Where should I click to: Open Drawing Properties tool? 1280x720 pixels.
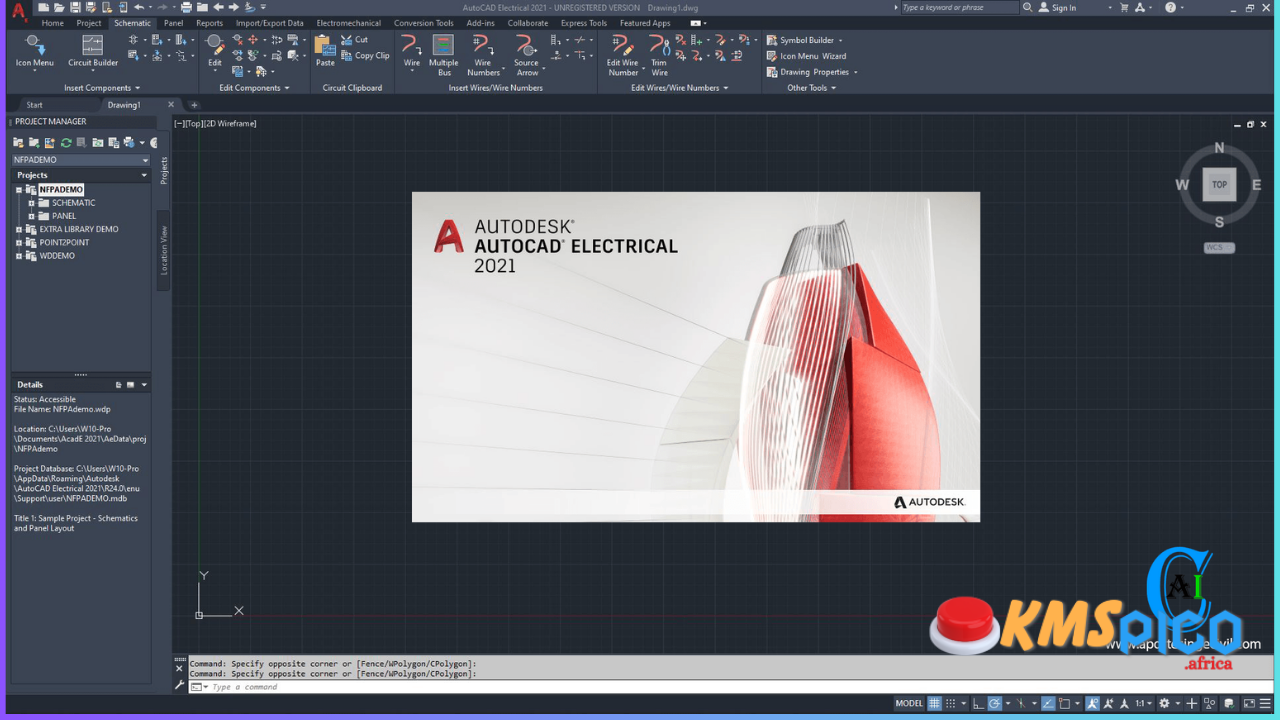coord(808,72)
